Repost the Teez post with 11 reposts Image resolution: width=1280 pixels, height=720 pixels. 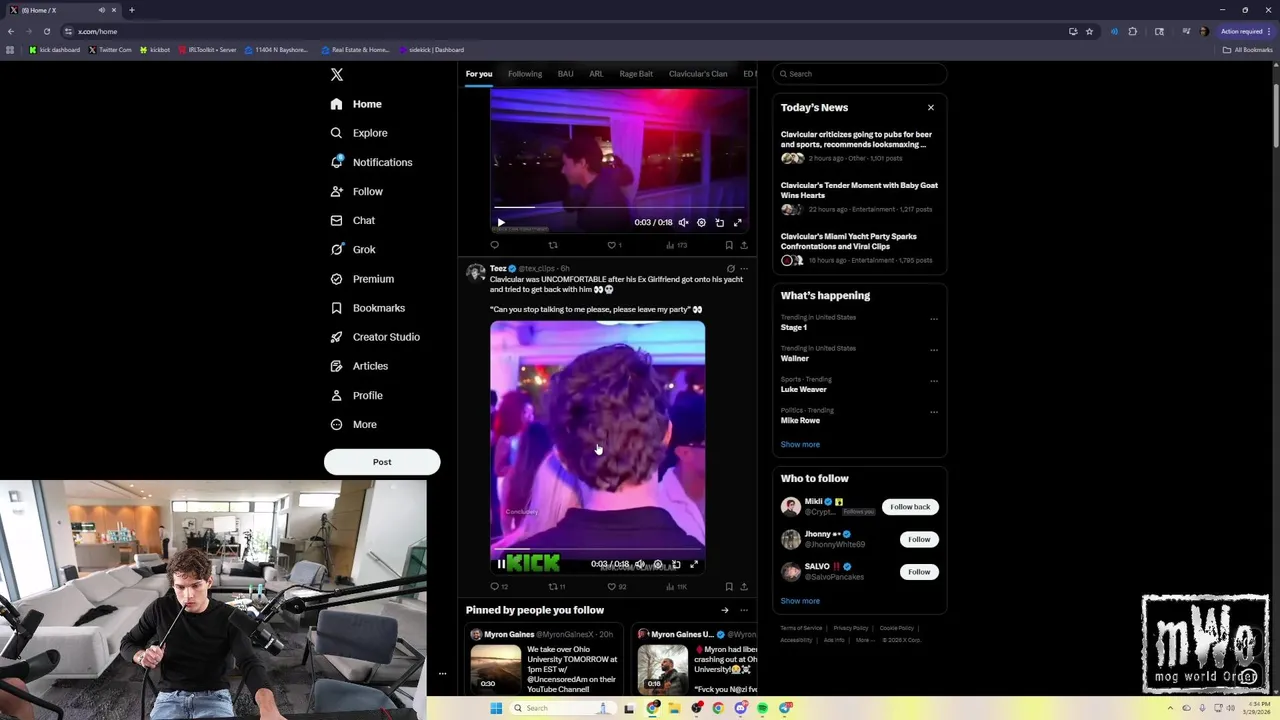tap(557, 587)
